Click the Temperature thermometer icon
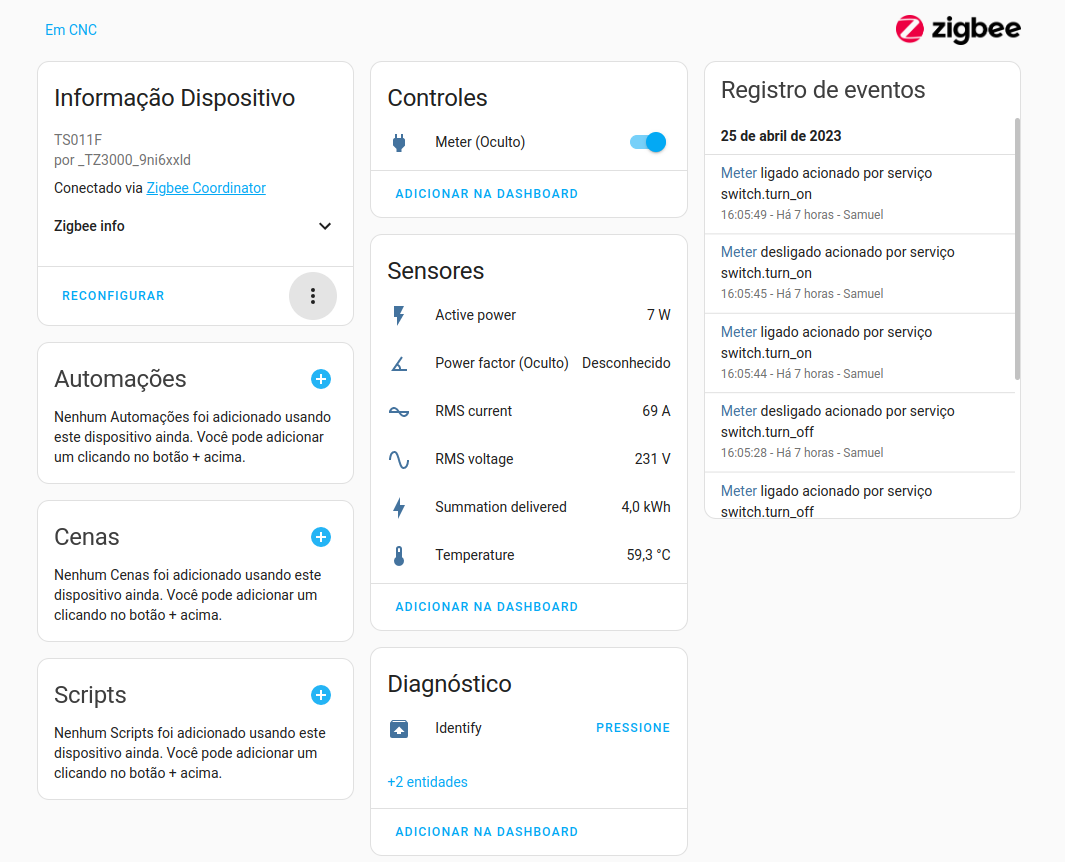Image resolution: width=1065 pixels, height=862 pixels. pyautogui.click(x=399, y=555)
